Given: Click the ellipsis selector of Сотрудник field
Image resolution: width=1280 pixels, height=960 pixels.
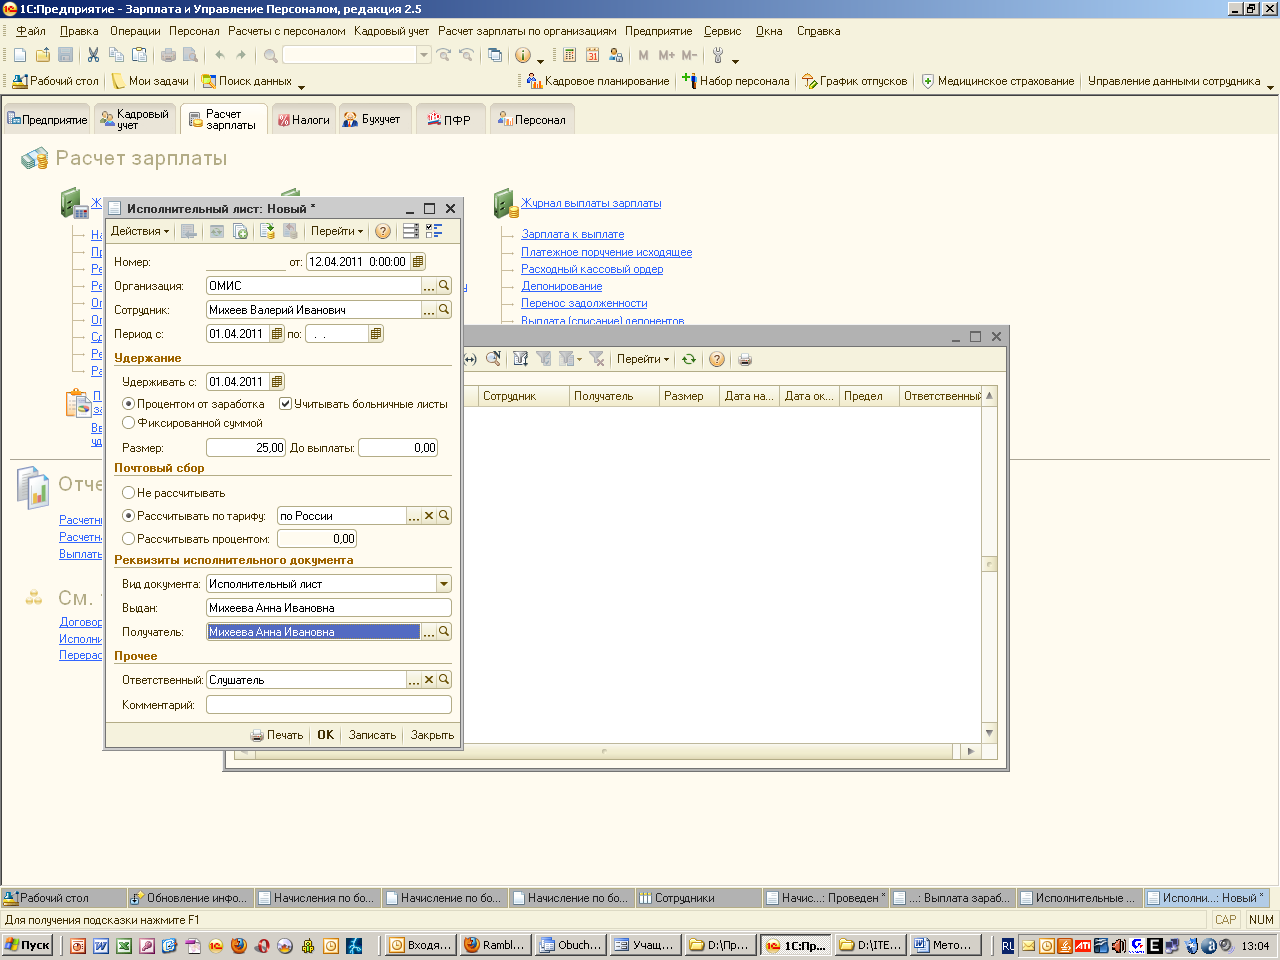Looking at the screenshot, I should (x=429, y=310).
